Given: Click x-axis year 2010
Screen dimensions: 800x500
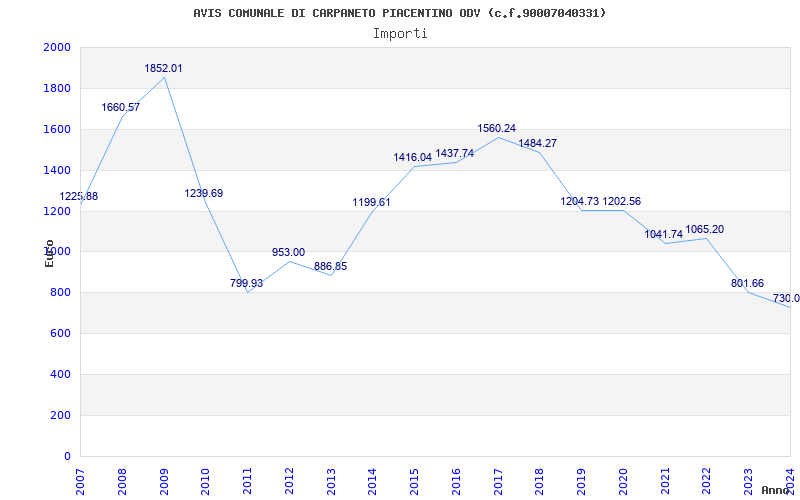Looking at the screenshot, I should 206,481.
